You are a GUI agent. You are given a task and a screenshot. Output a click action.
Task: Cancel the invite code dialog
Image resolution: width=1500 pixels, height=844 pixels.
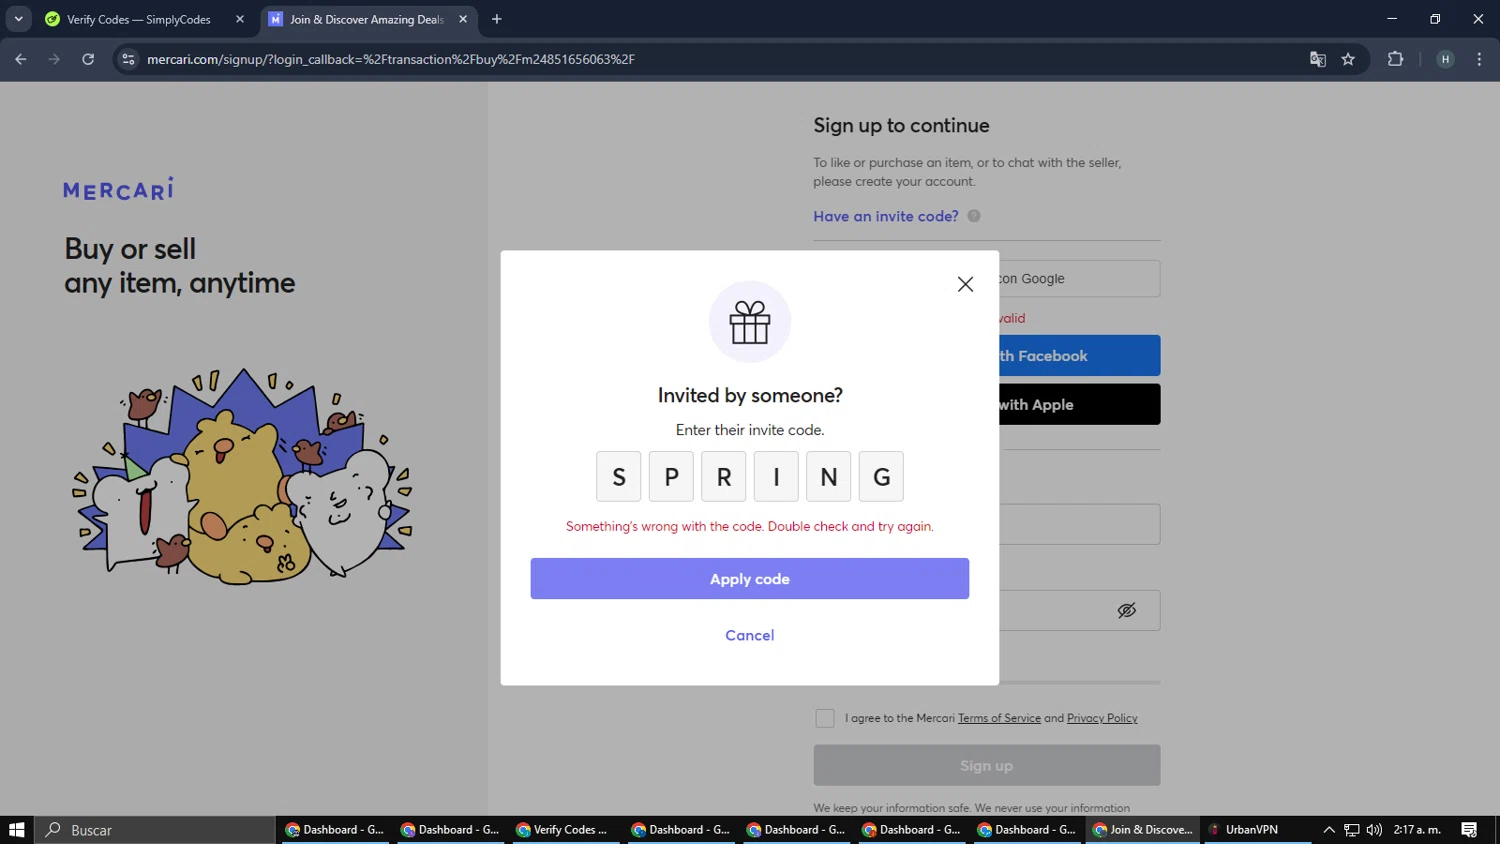tap(750, 635)
